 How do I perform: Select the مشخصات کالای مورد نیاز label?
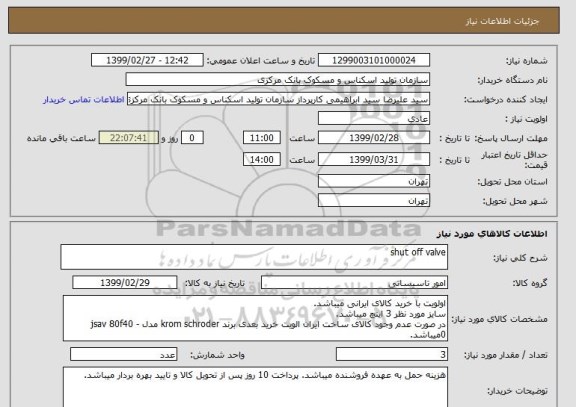tap(499, 319)
